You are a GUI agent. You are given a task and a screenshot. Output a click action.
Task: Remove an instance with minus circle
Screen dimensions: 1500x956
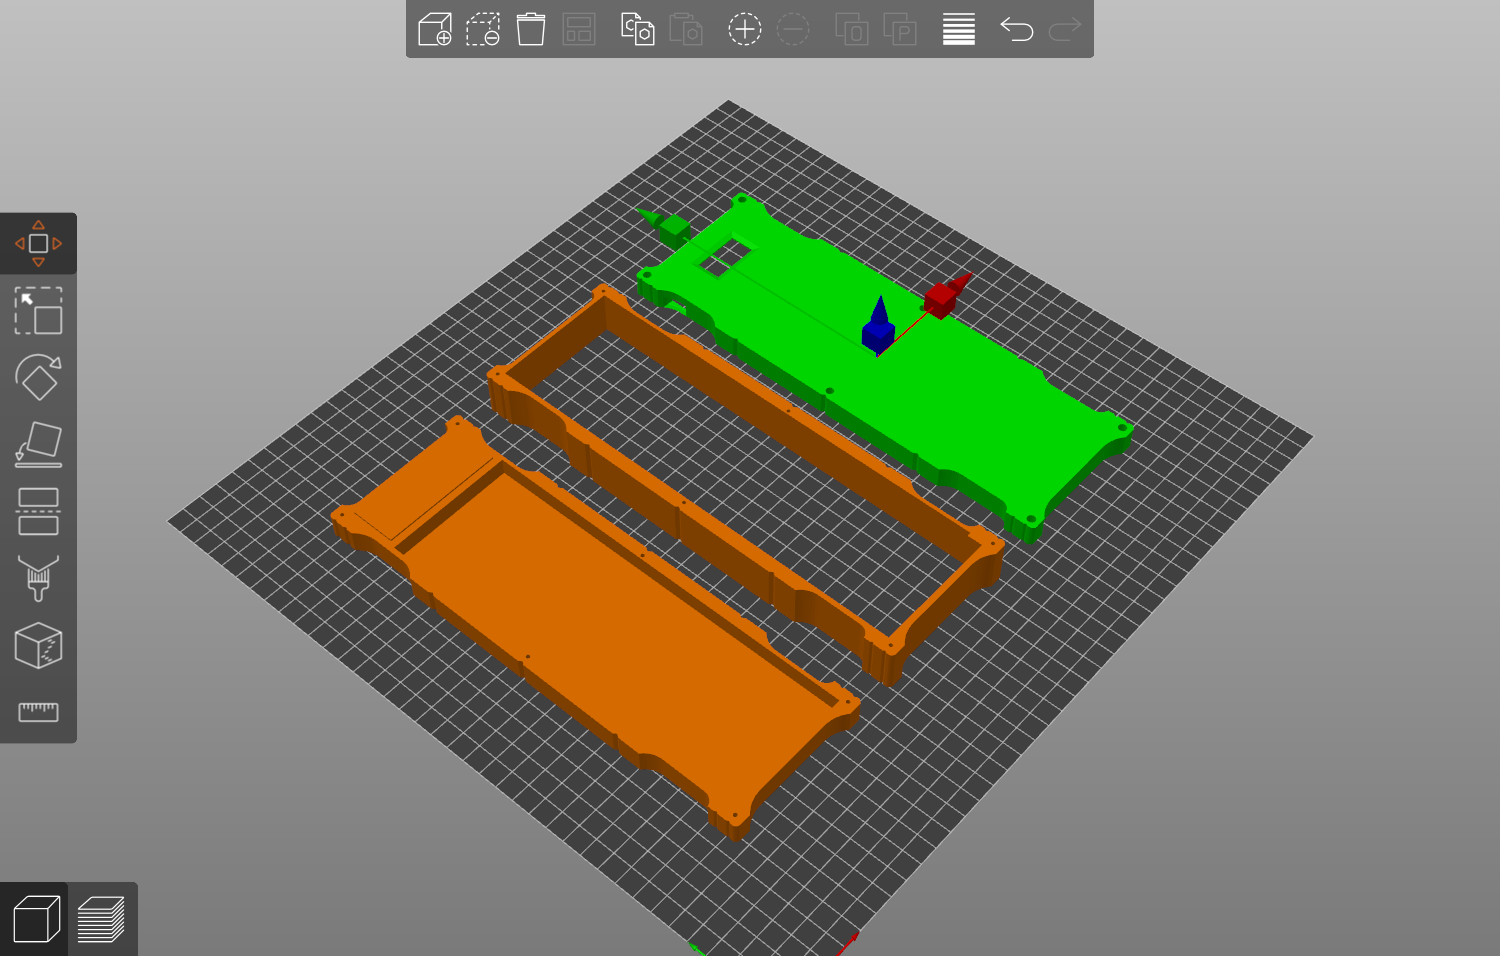(x=793, y=29)
